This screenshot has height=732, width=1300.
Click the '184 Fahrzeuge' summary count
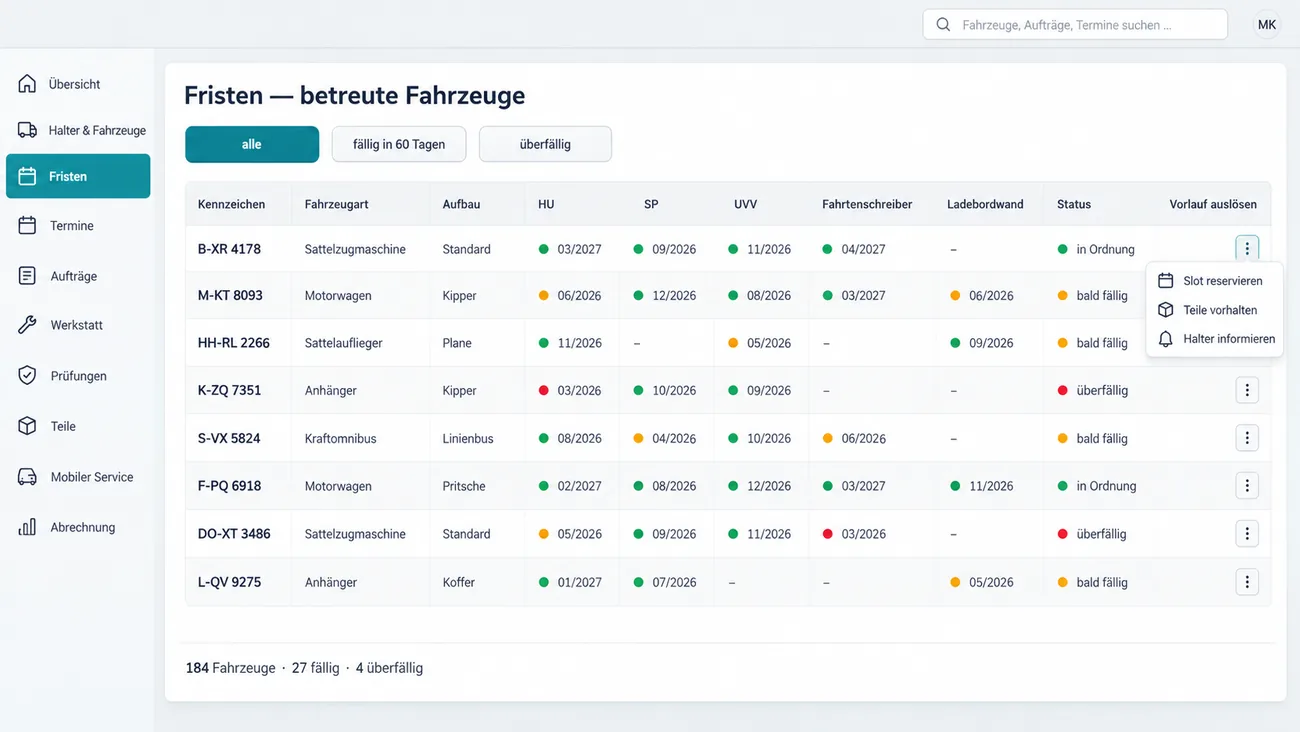click(230, 668)
